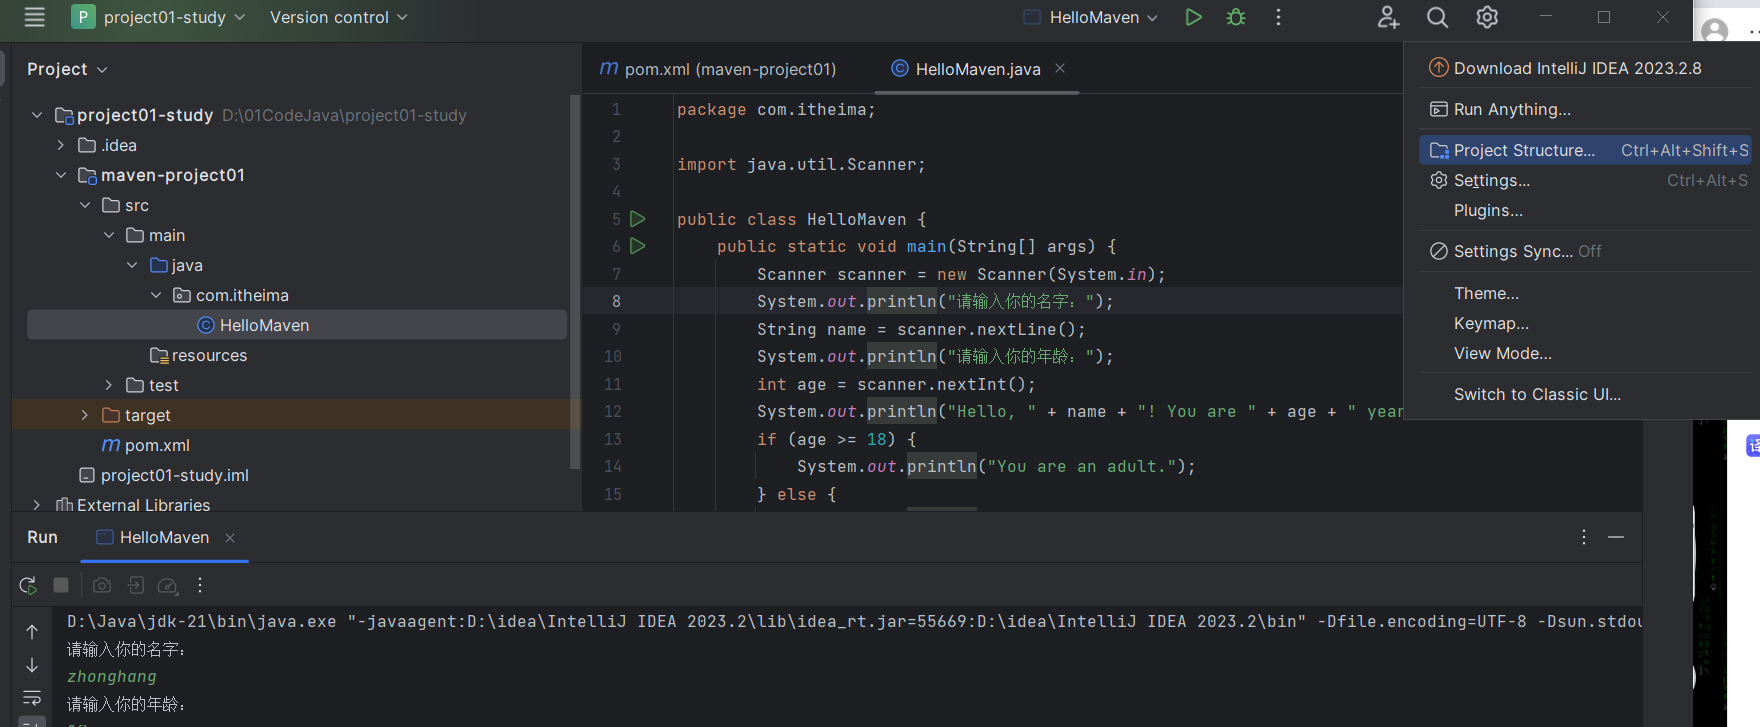Viewport: 1760px width, 727px height.
Task: Select Switch to Classic UI...
Action: pyautogui.click(x=1586, y=394)
